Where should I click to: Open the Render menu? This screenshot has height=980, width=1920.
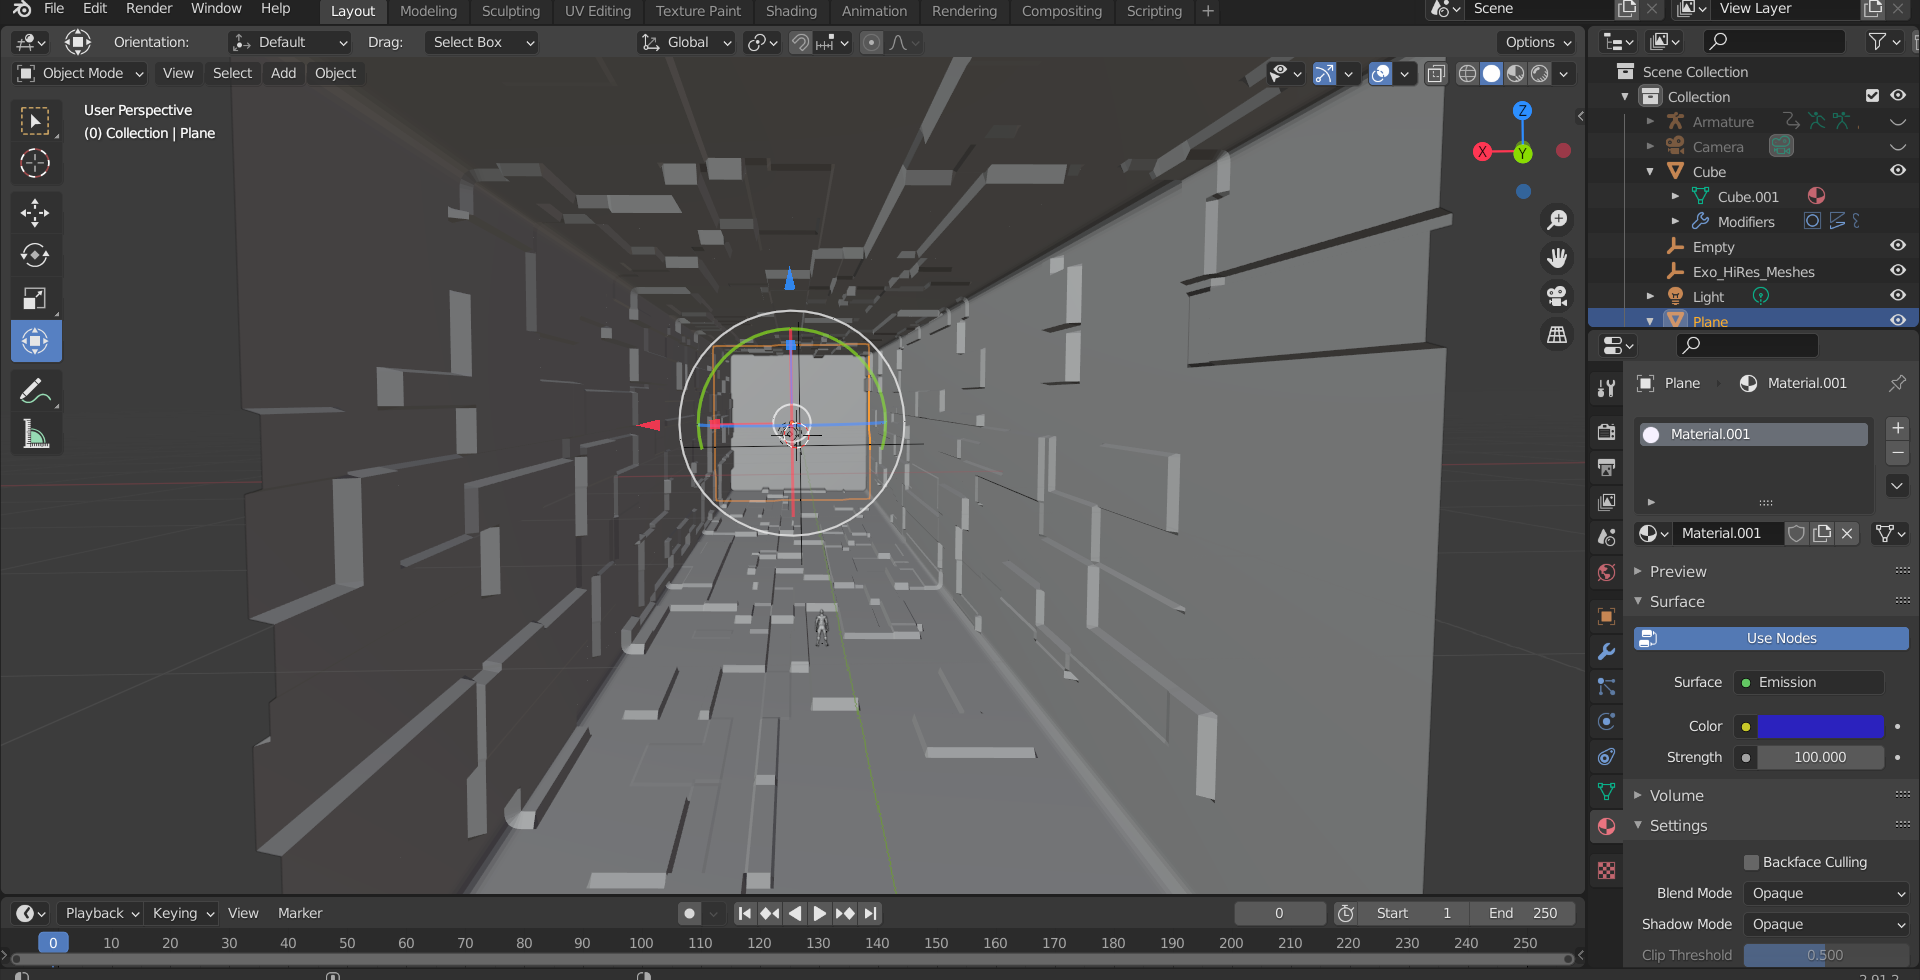[x=149, y=9]
